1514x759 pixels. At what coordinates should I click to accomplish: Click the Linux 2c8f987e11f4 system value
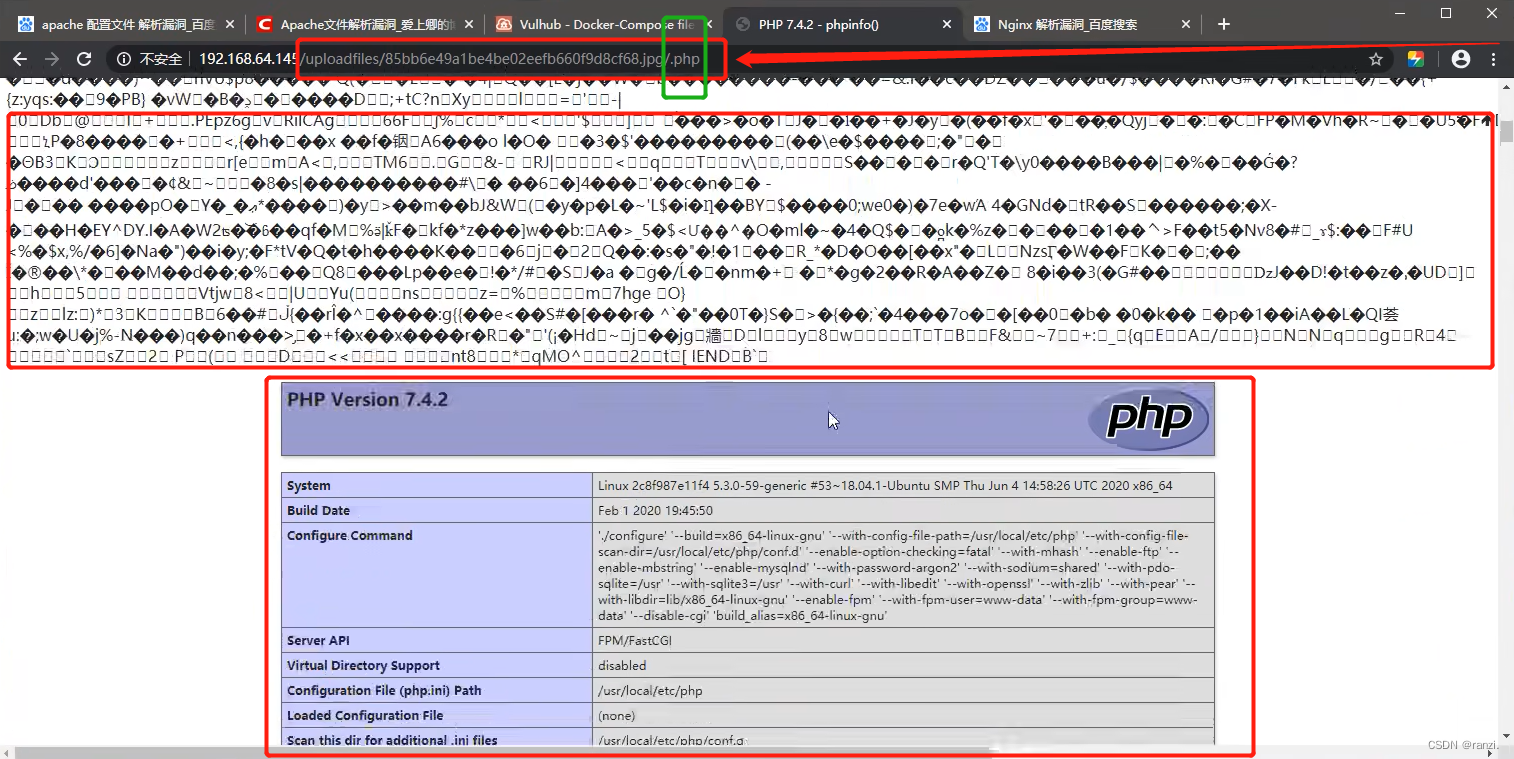pyautogui.click(x=885, y=486)
